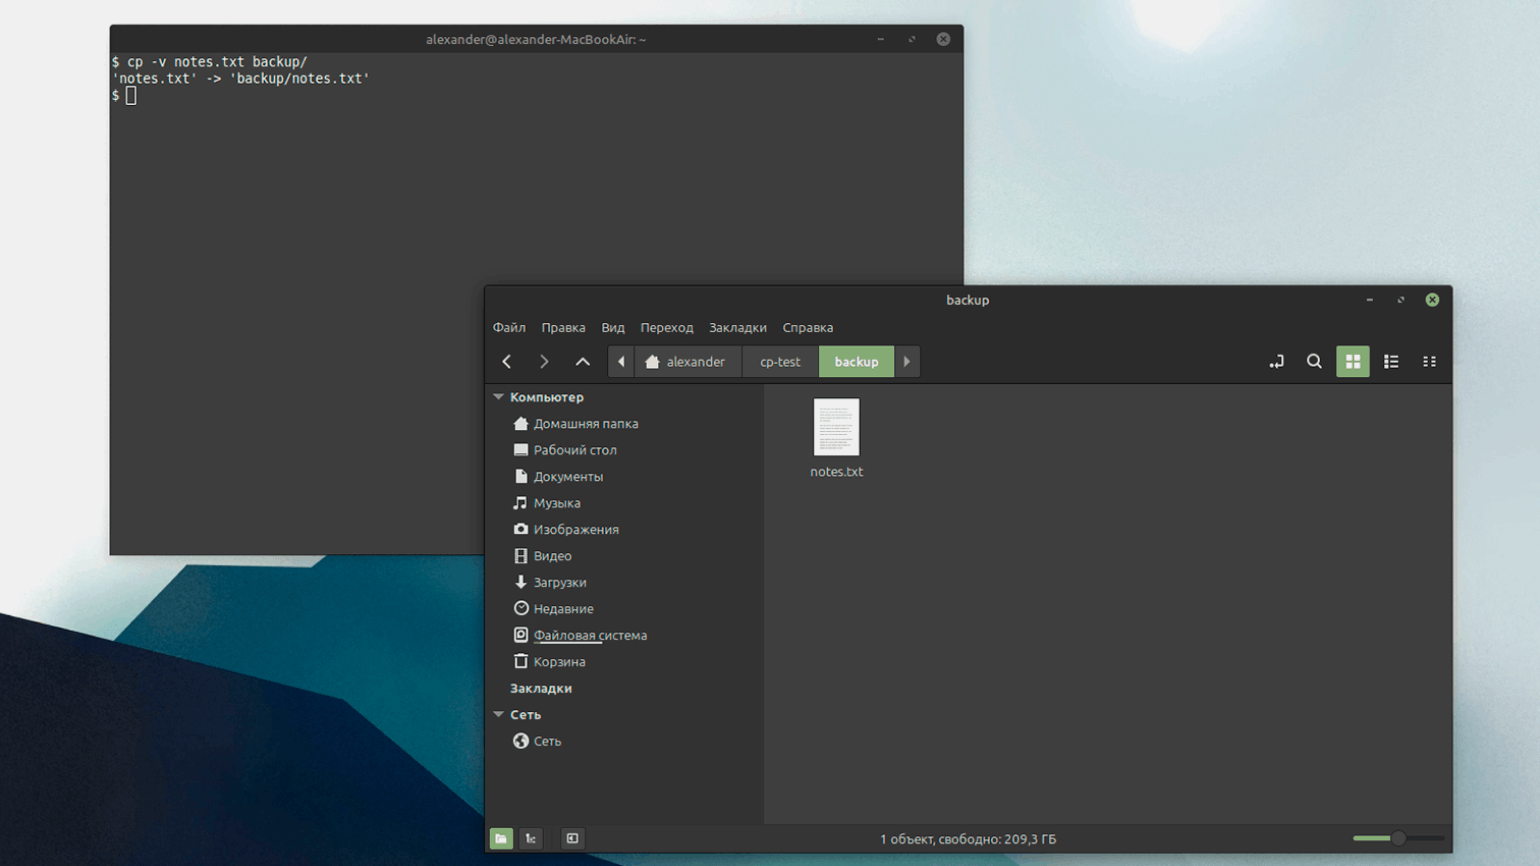Go forward with the right arrow button
Viewport: 1540px width, 866px height.
click(544, 362)
